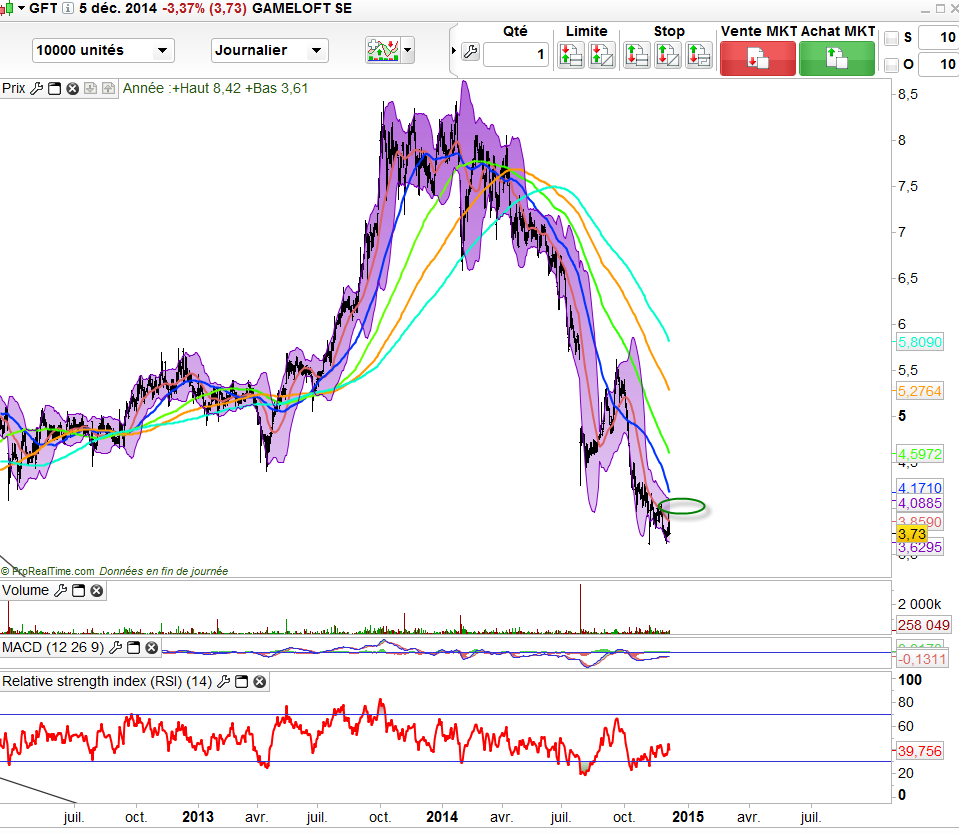Image resolution: width=959 pixels, height=833 pixels.
Task: Click the third Stop order icon
Action: click(699, 56)
